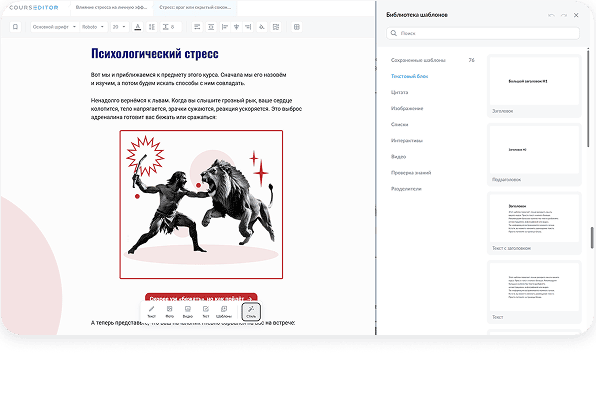Open the Видео insert tool
This screenshot has height=417, width=596.
188,311
